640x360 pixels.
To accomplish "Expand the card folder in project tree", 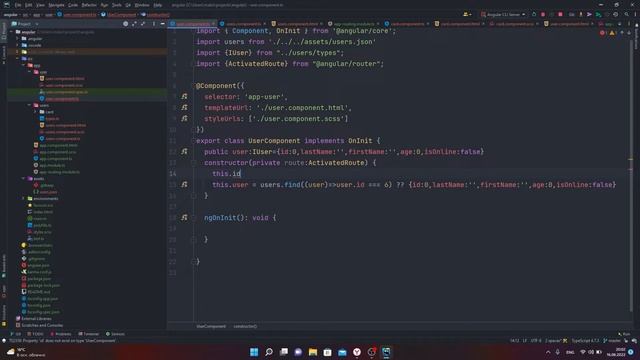I will tap(35, 112).
